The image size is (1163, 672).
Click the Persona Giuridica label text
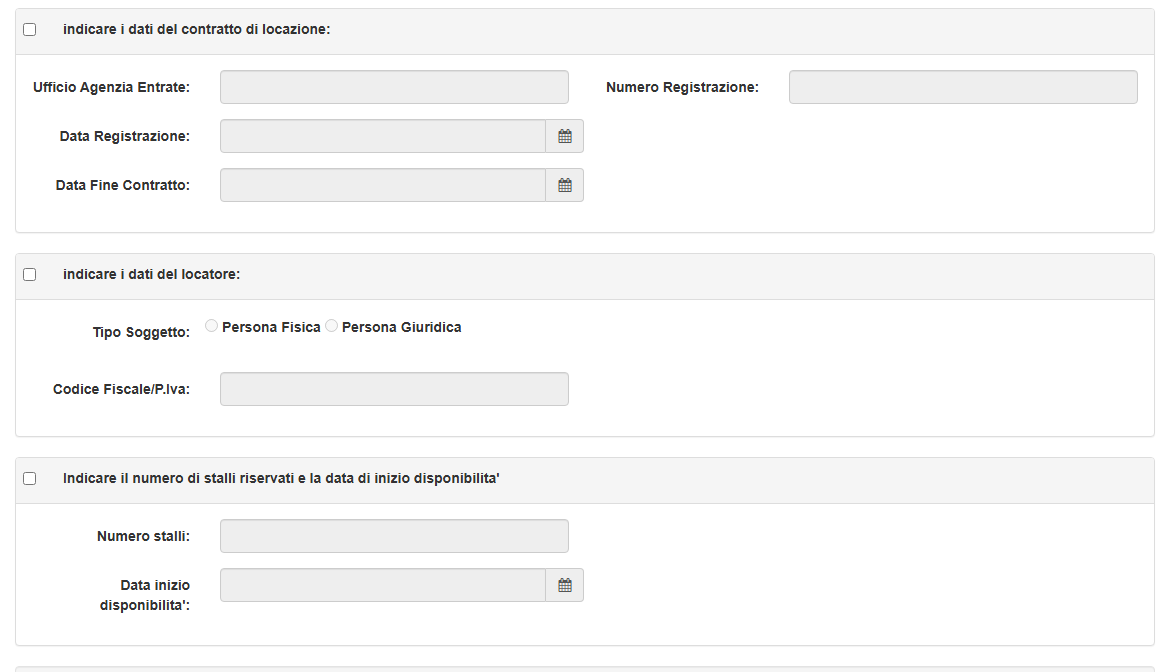401,327
